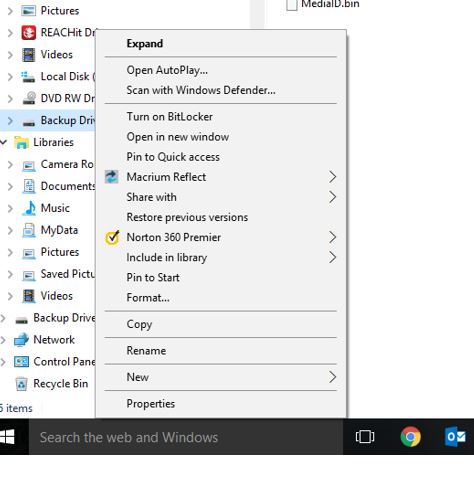Click the Music library note icon
Viewport: 474px width, 487px height.
[29, 208]
